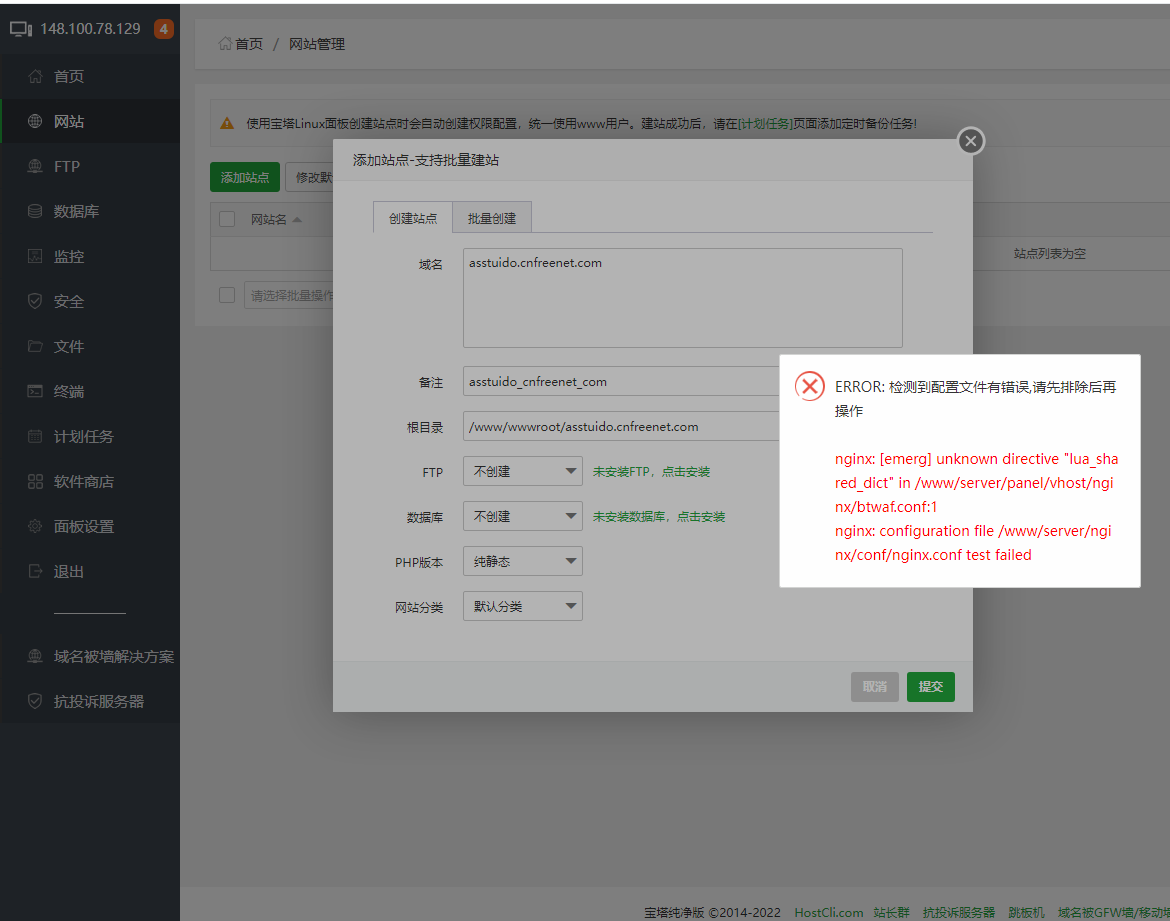Click the green 添加站点 button

click(245, 177)
